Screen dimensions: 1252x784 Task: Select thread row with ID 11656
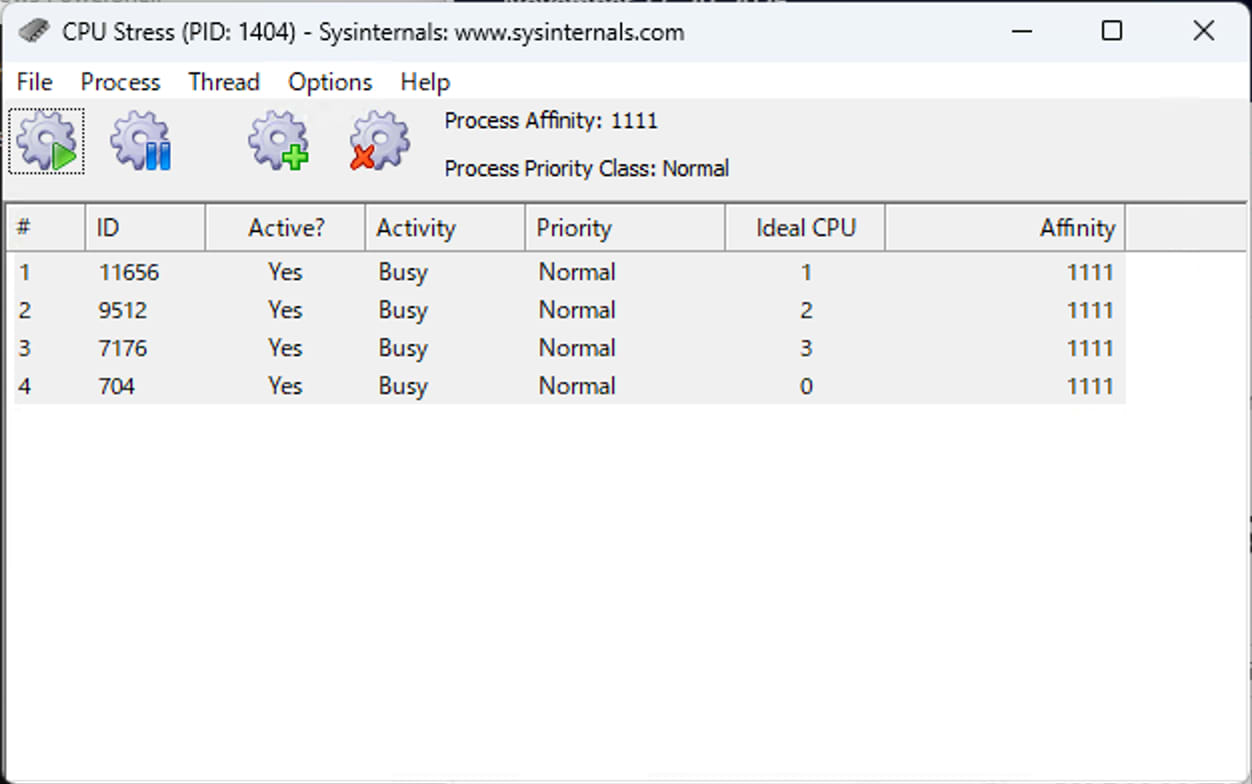click(x=566, y=272)
